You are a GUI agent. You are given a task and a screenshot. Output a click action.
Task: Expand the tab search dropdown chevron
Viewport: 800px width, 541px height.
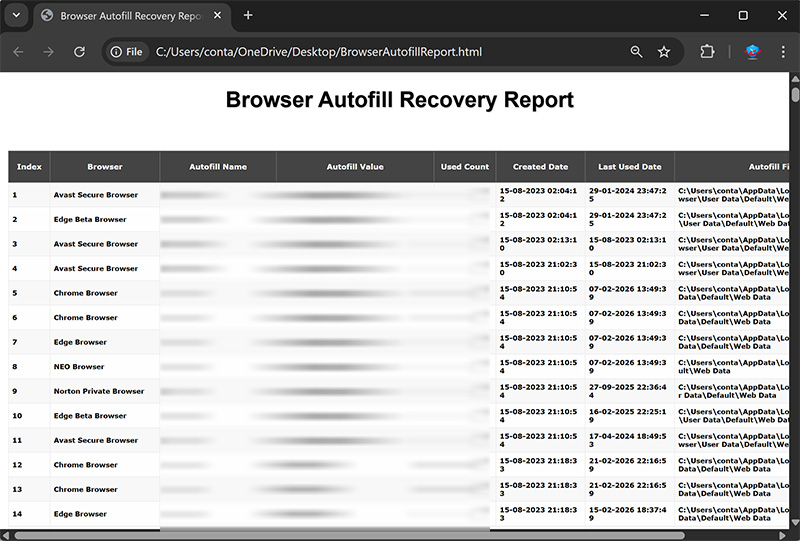[x=16, y=15]
